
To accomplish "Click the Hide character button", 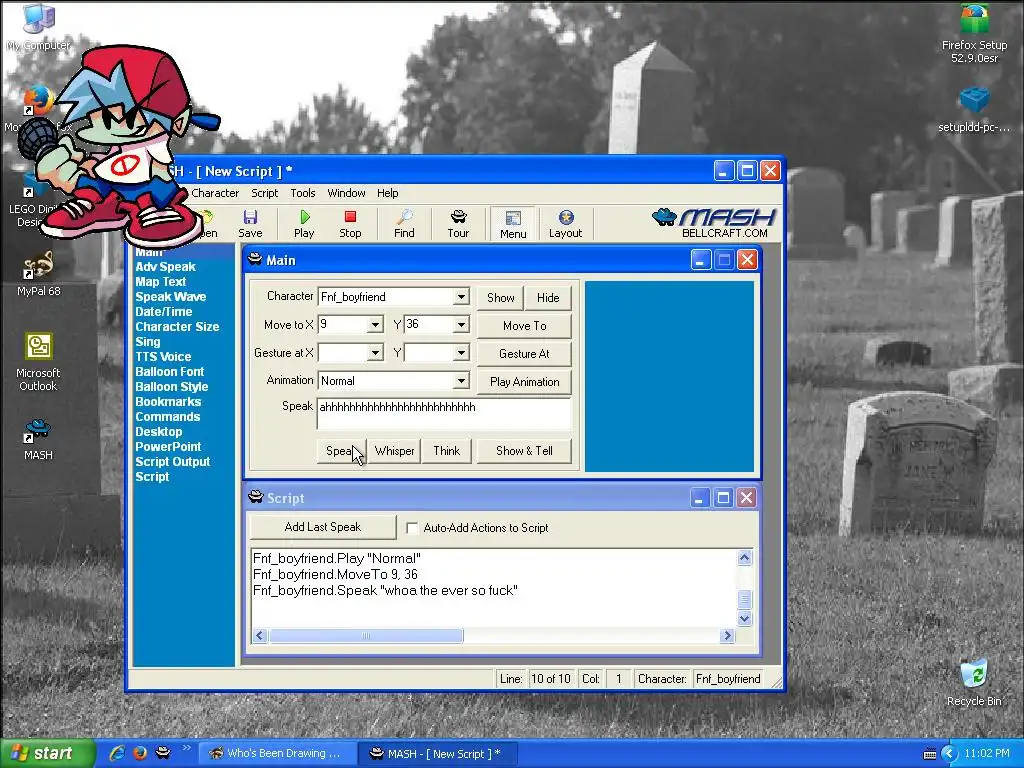I will coord(548,298).
